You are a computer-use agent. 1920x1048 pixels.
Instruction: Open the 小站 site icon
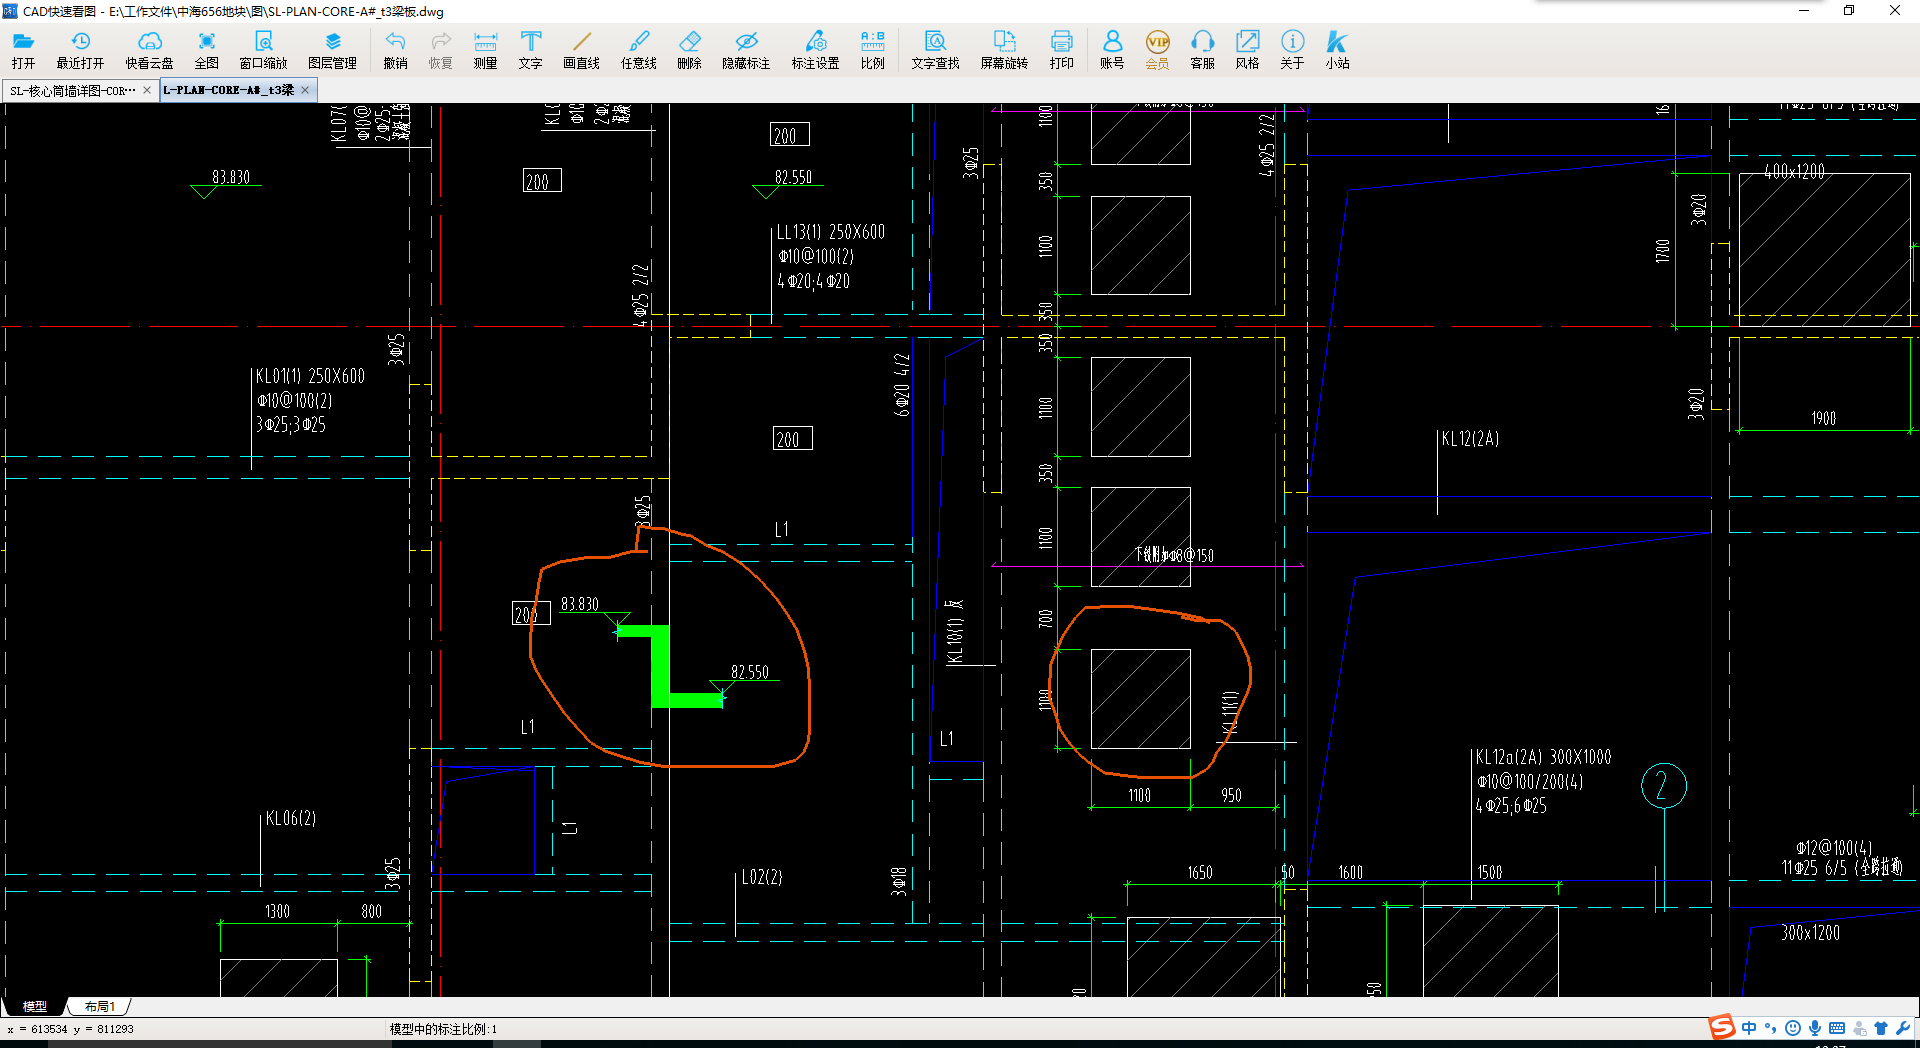(x=1337, y=49)
